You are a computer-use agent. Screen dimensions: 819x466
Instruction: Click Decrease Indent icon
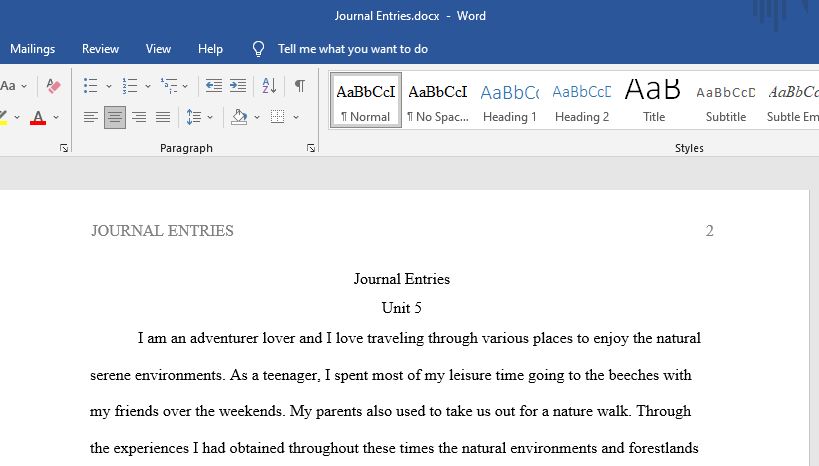214,86
